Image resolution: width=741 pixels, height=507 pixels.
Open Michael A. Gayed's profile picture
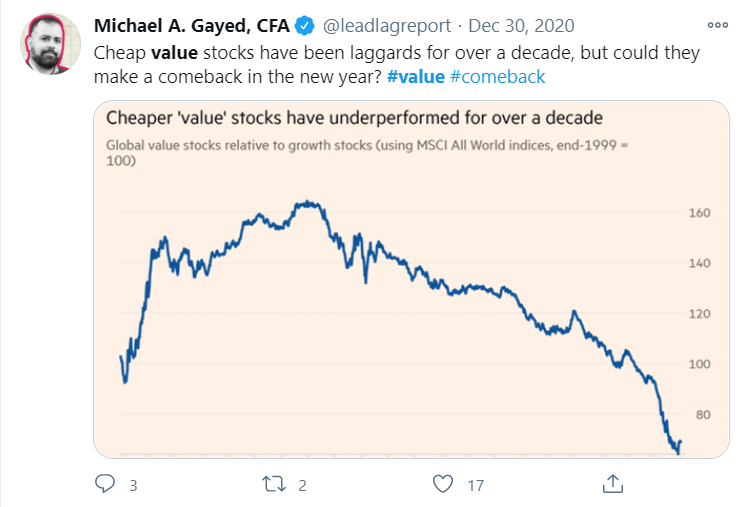click(x=50, y=44)
